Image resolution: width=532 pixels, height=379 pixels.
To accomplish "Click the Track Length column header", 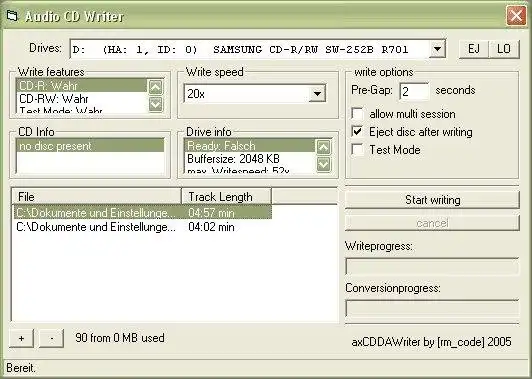I will tap(226, 196).
